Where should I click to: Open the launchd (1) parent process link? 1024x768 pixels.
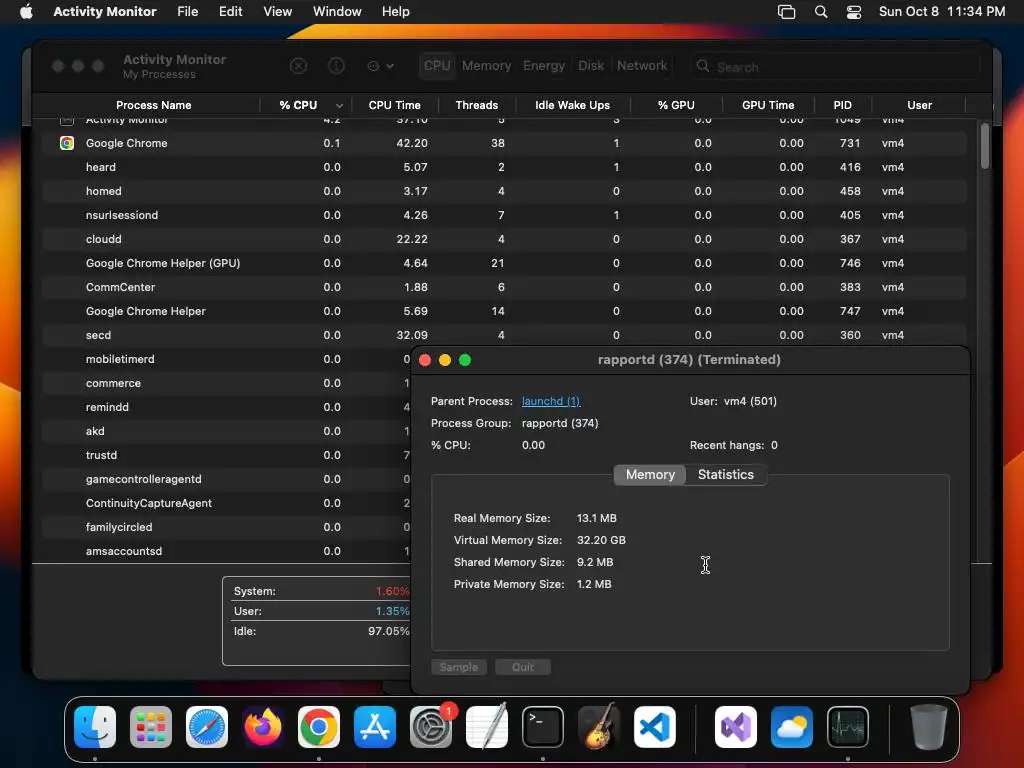coord(551,402)
